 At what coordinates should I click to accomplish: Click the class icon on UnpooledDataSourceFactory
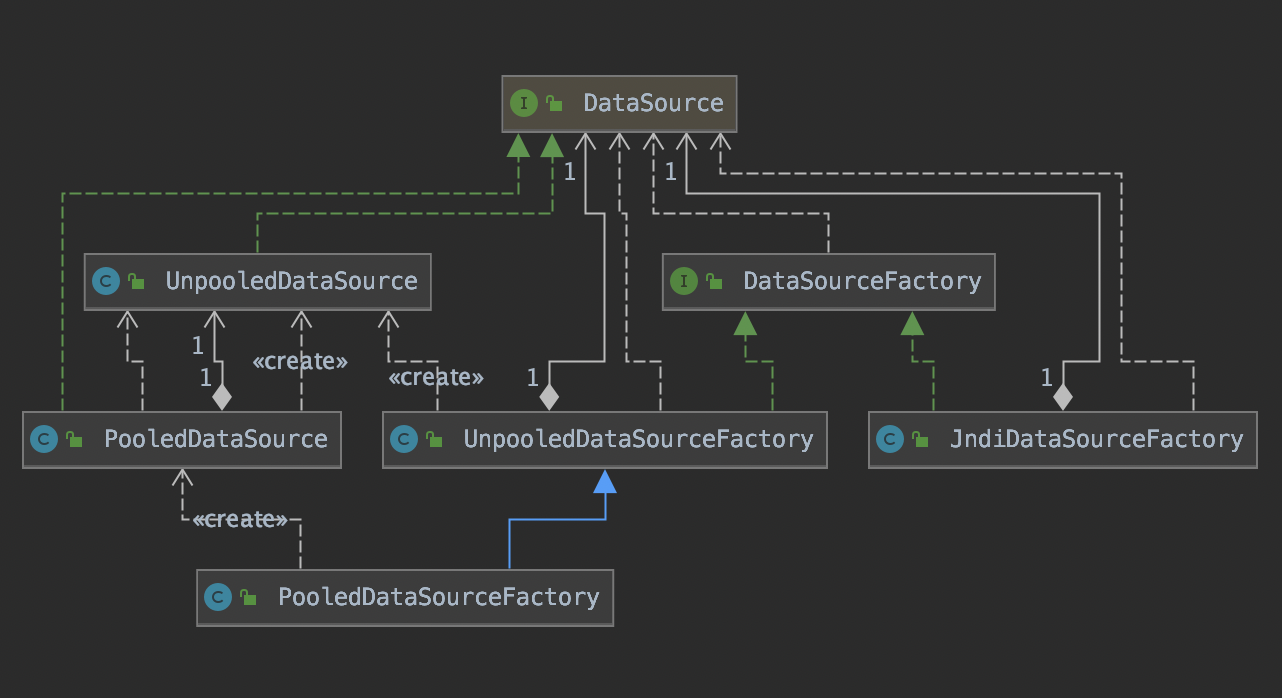(403, 439)
